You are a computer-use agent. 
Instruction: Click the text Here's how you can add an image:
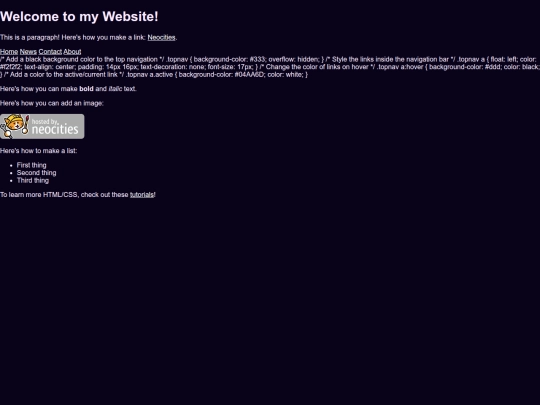click(52, 103)
